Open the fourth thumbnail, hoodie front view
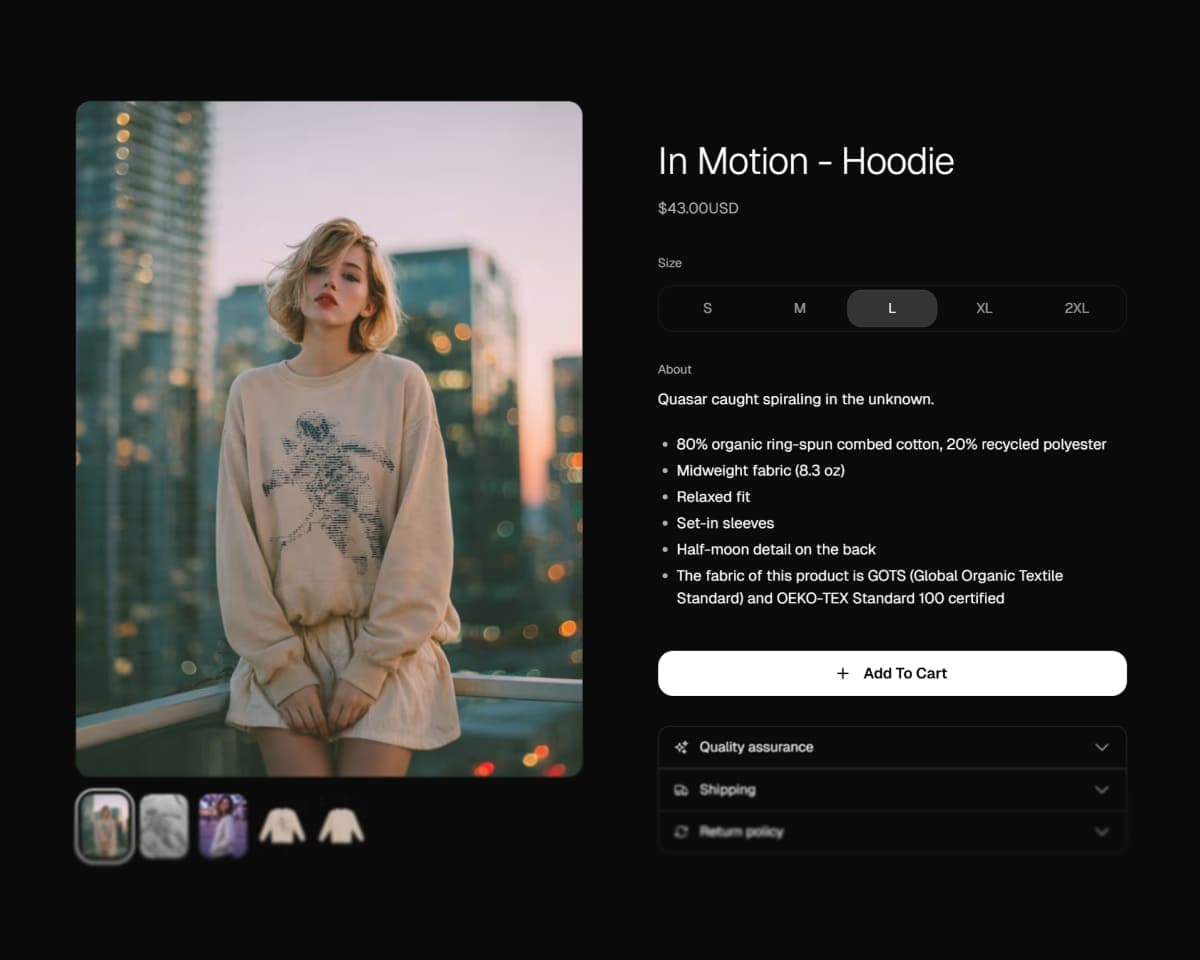1200x960 pixels. 282,826
